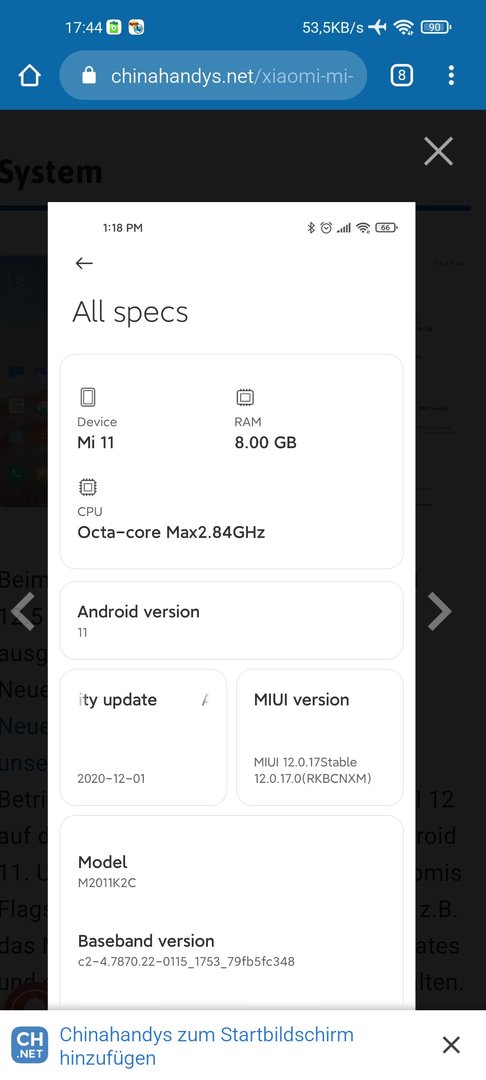
Task: Open the browser home page icon
Action: [30, 75]
